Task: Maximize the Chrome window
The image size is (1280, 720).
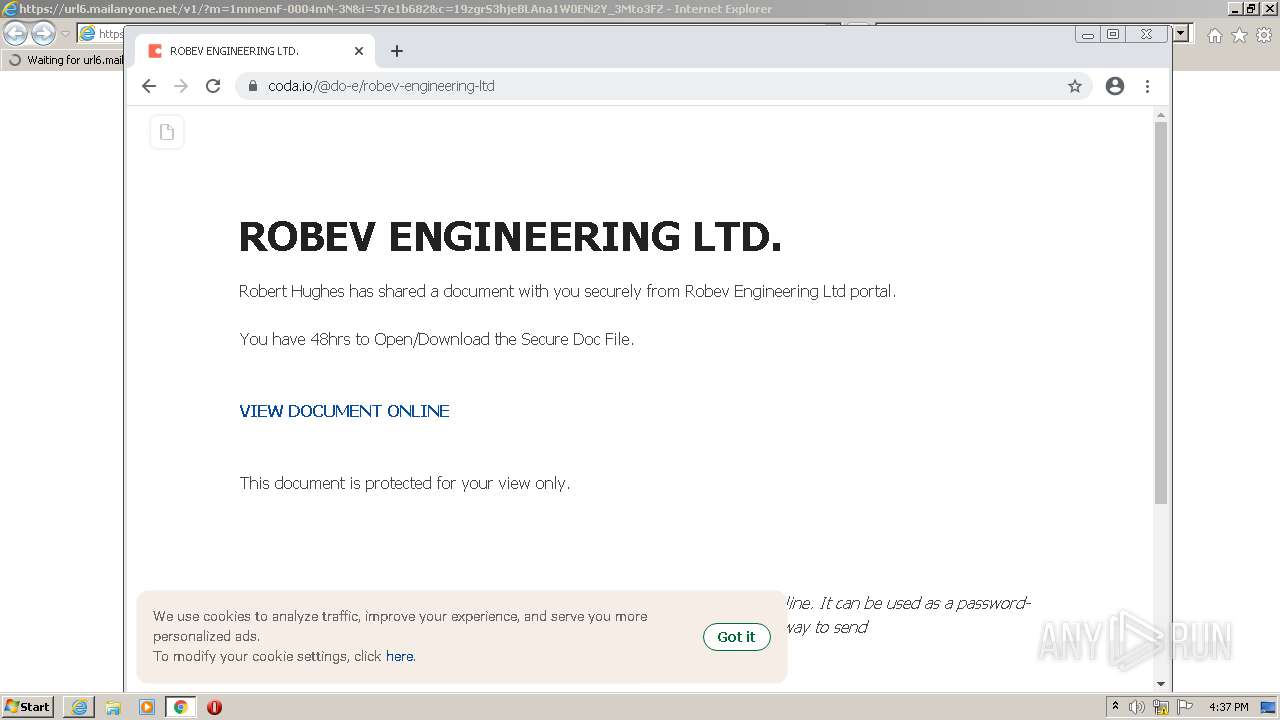Action: coord(1113,35)
